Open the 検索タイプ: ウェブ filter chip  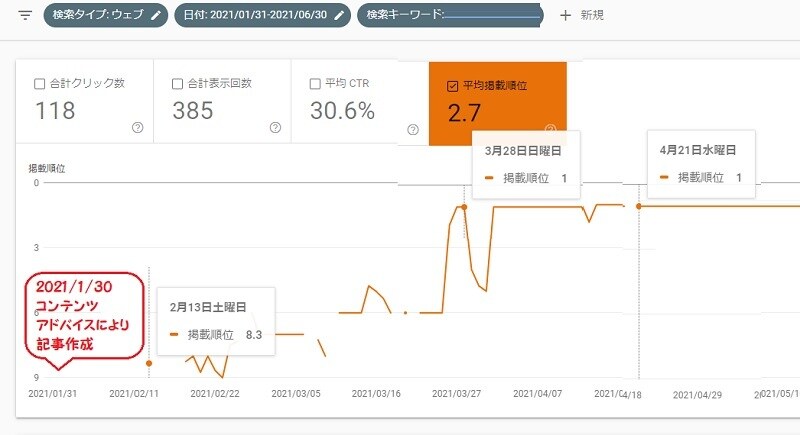click(106, 15)
